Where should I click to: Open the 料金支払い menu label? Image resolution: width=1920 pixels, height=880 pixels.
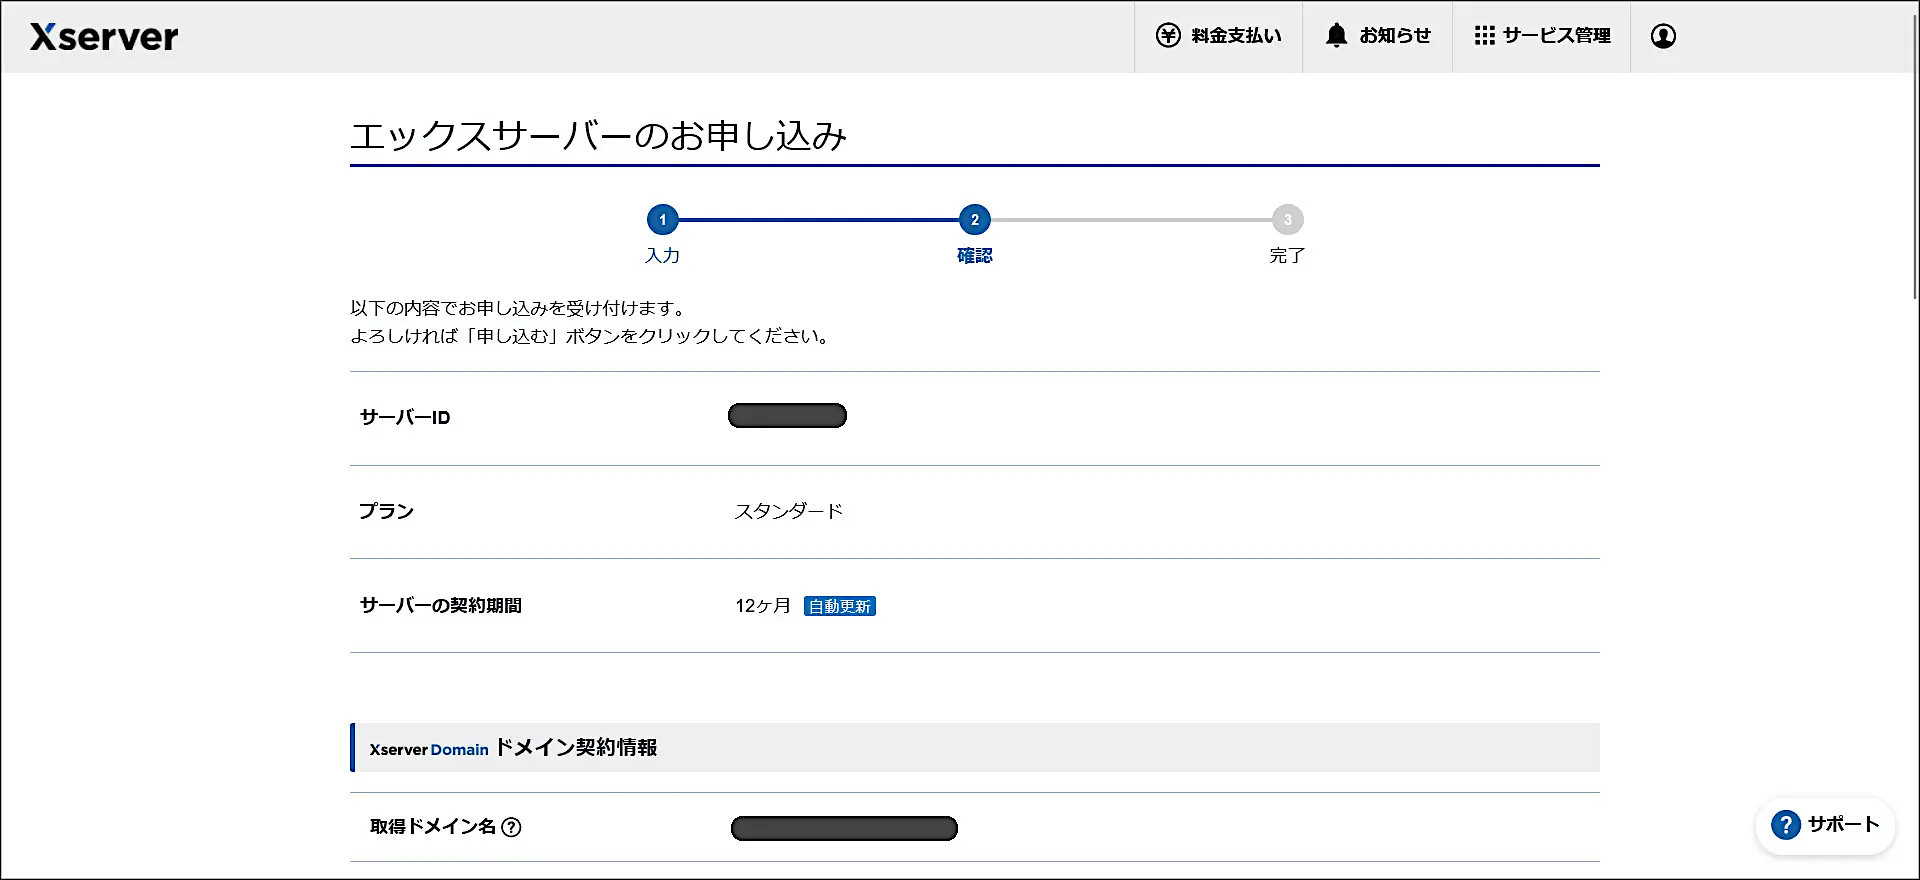tap(1236, 36)
